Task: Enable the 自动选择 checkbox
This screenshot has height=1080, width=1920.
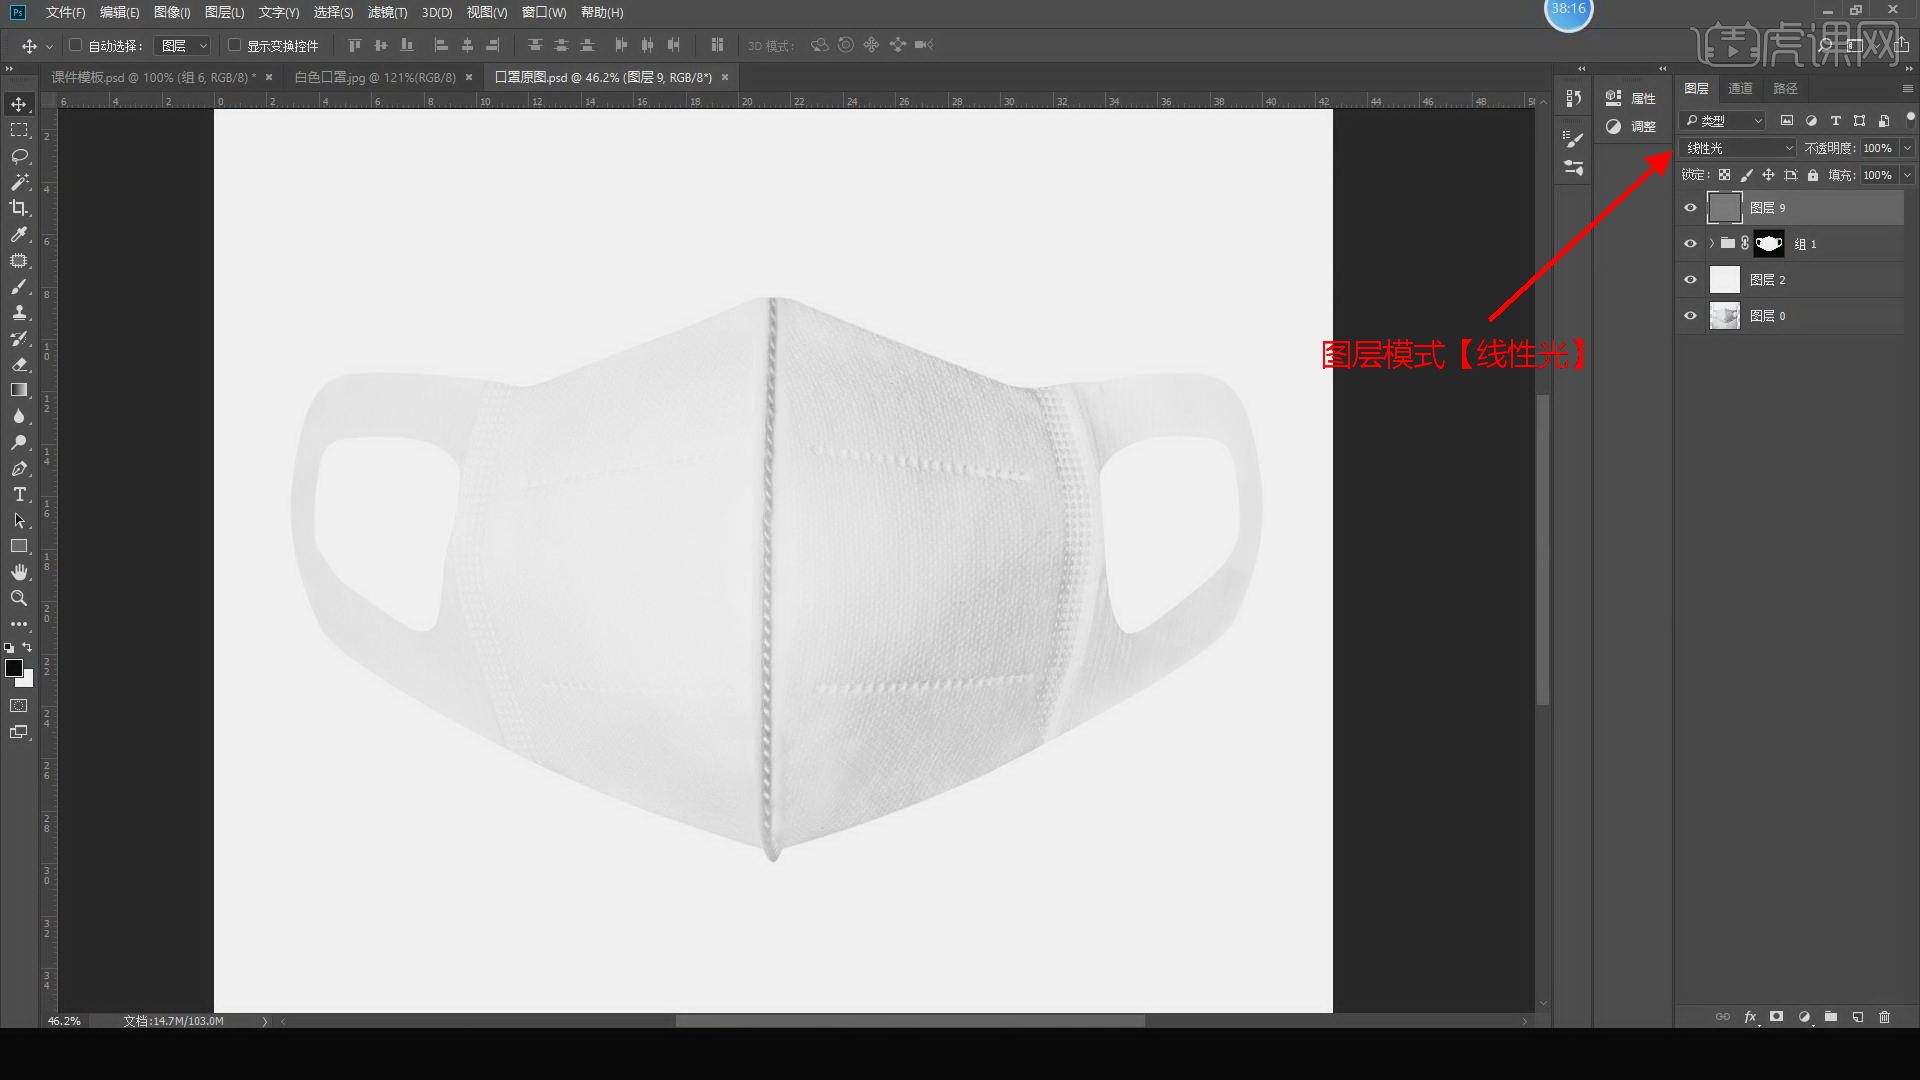Action: point(75,45)
